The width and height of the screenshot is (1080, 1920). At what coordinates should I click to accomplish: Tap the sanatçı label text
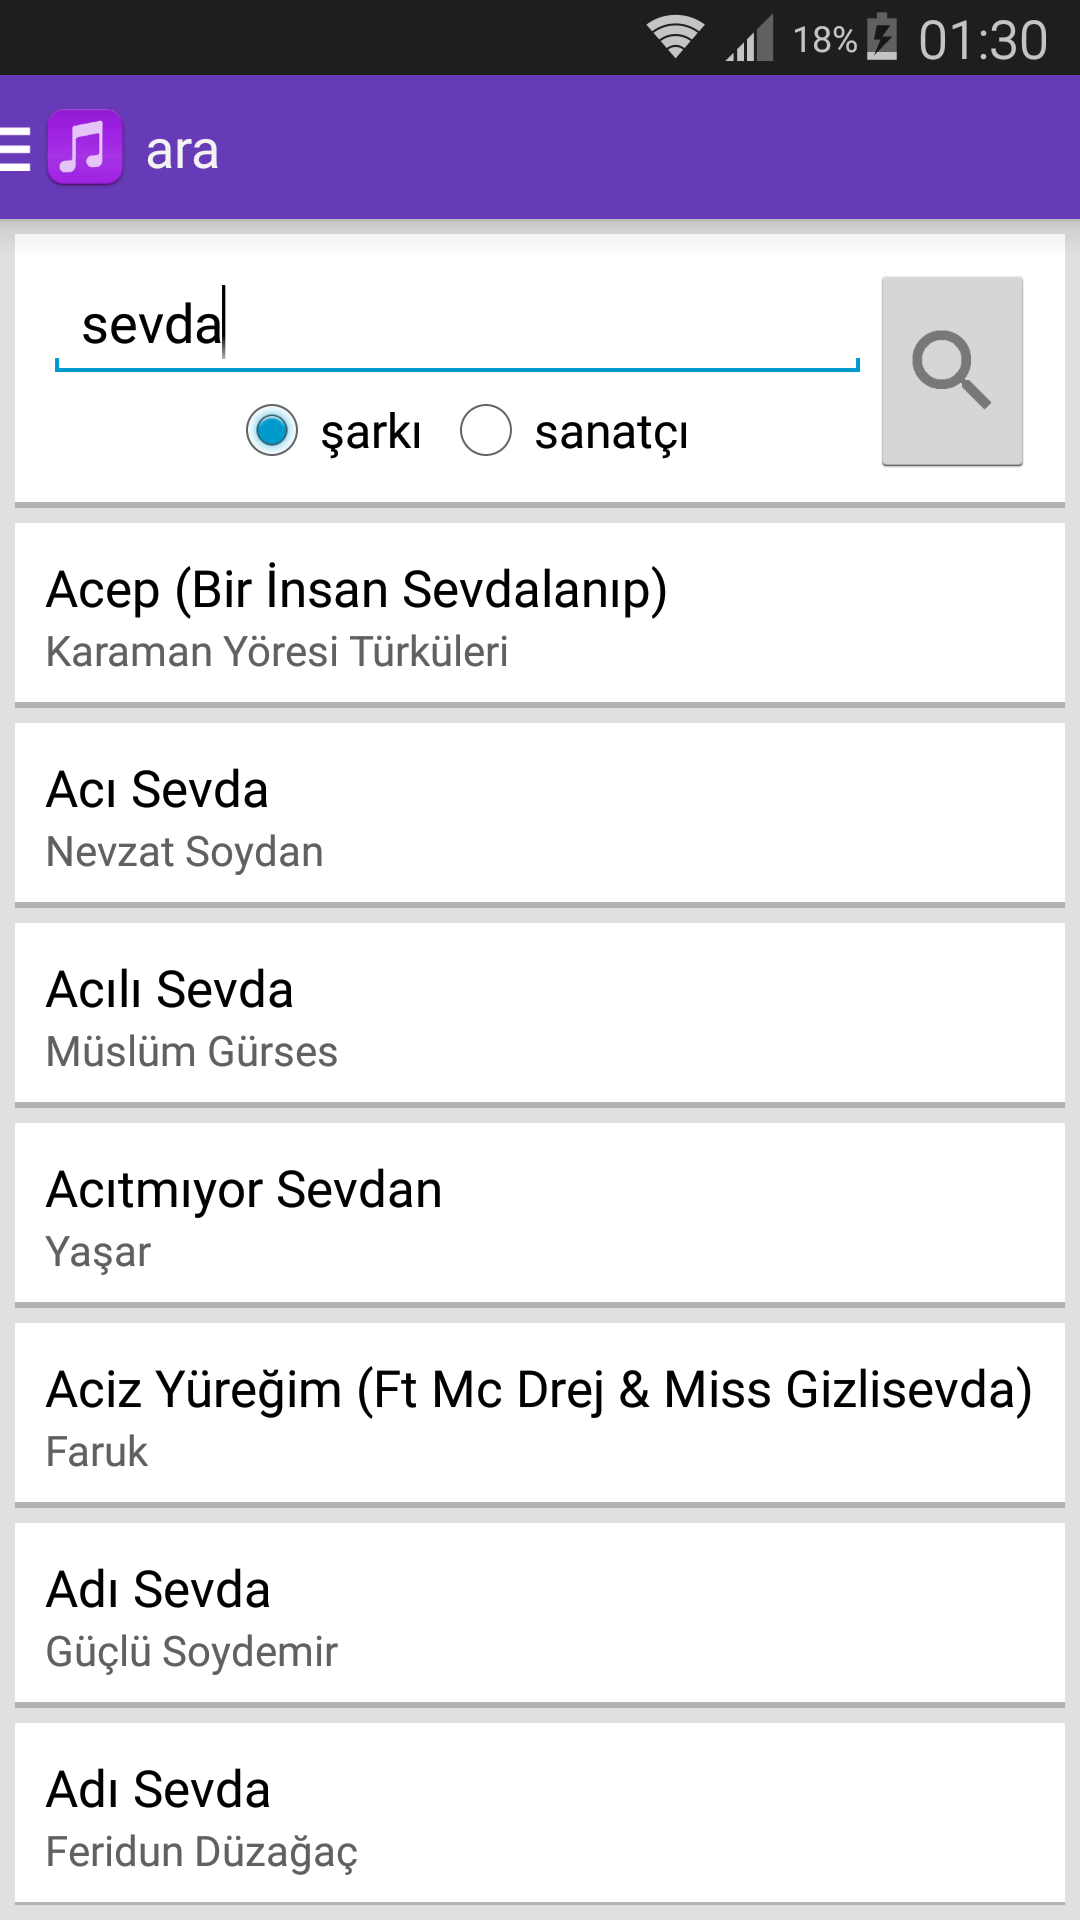coord(611,432)
